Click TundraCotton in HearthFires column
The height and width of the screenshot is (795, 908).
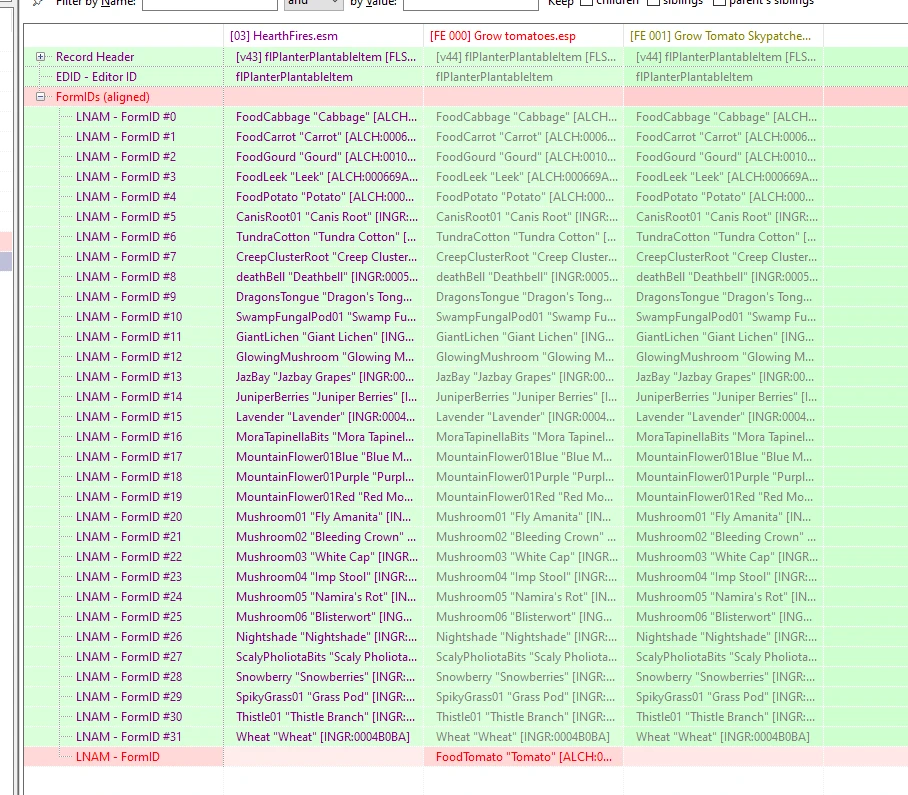325,237
